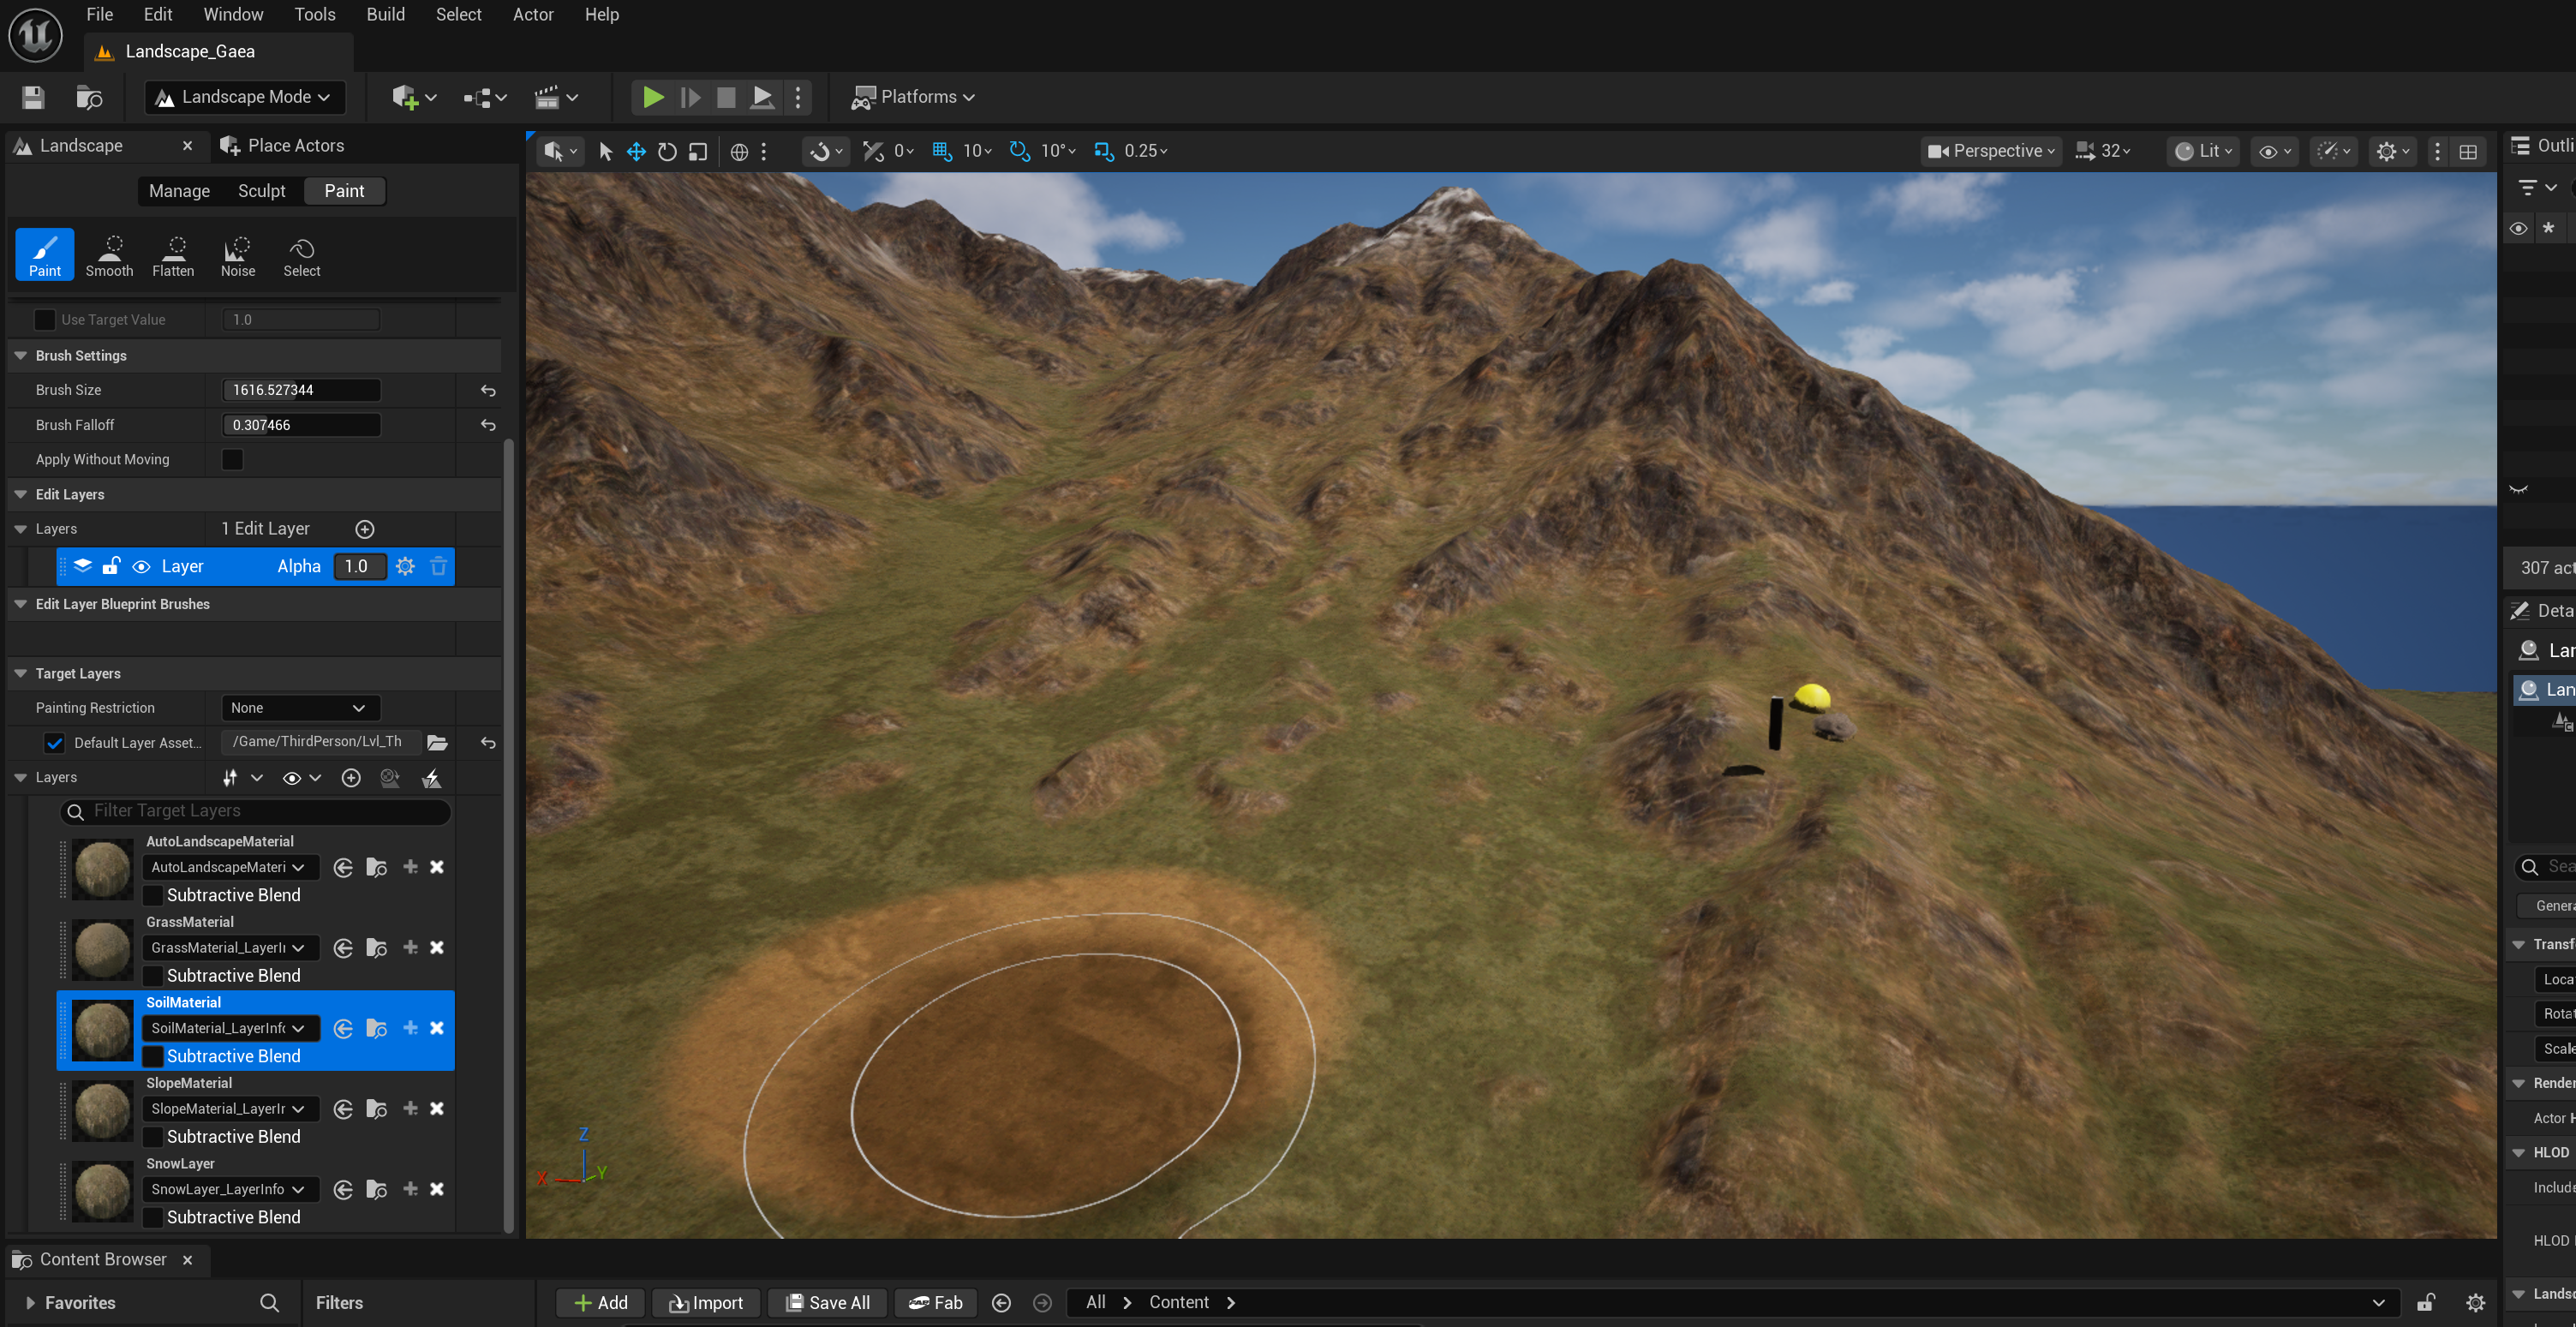Click the Save All button

tap(827, 1303)
